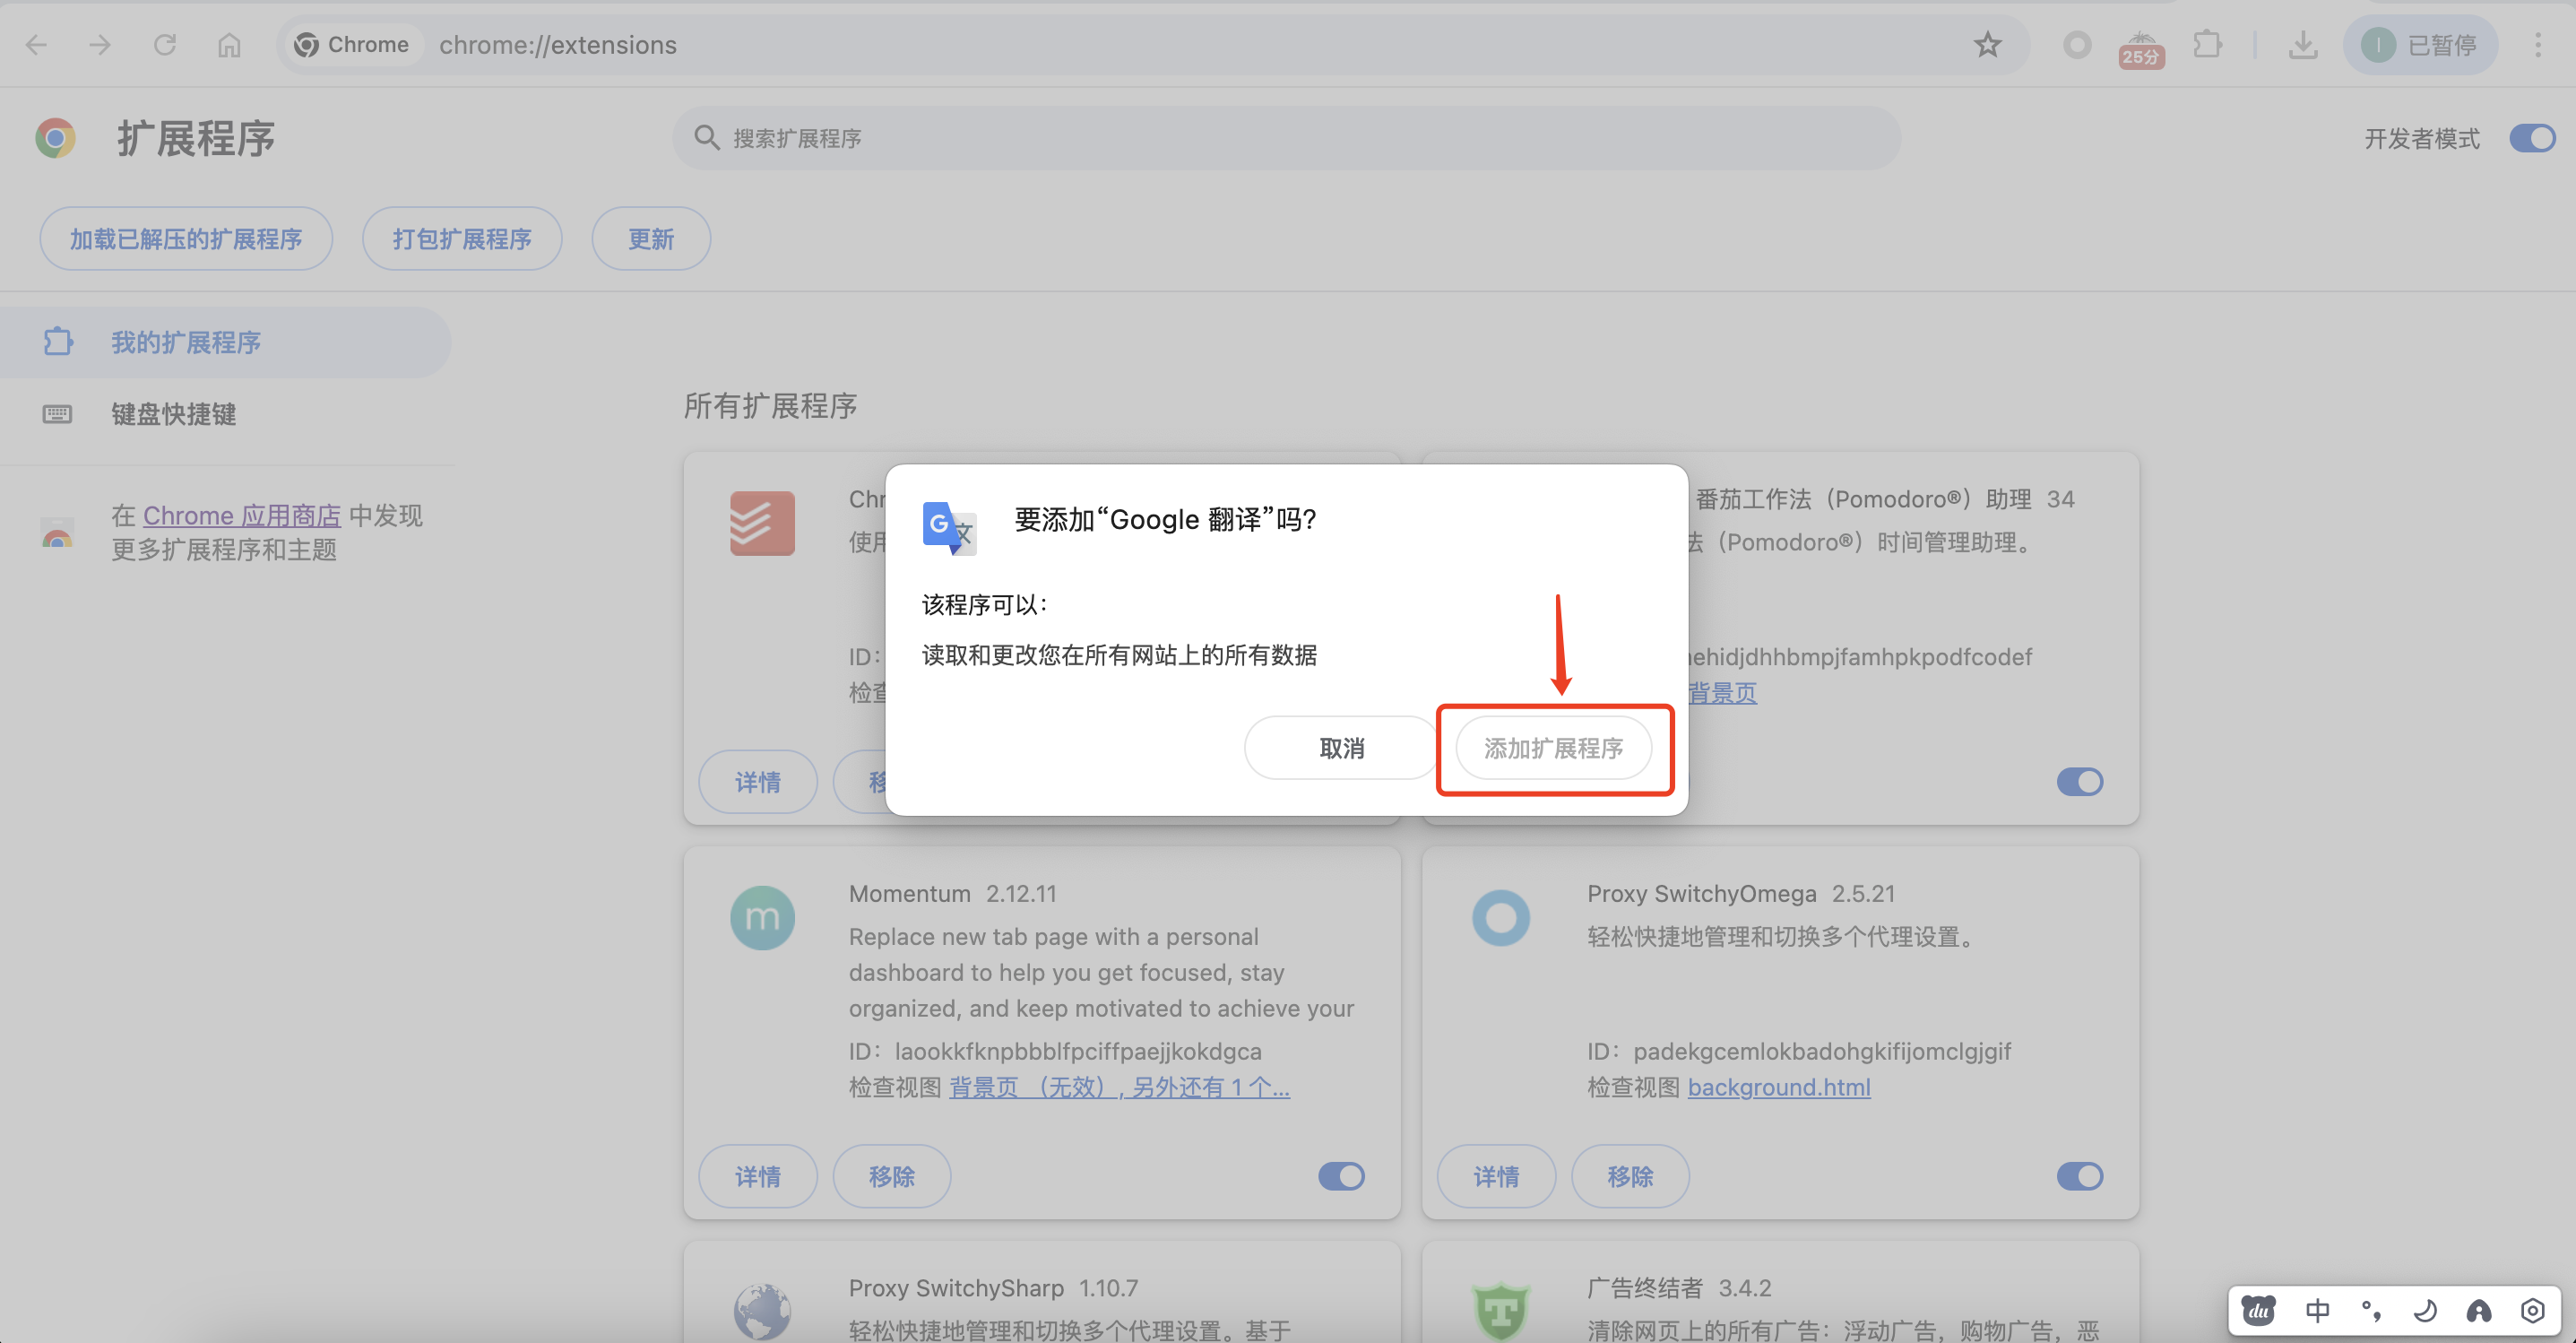Open SwitchyOmega background.html link
The width and height of the screenshot is (2576, 1343).
point(1779,1087)
